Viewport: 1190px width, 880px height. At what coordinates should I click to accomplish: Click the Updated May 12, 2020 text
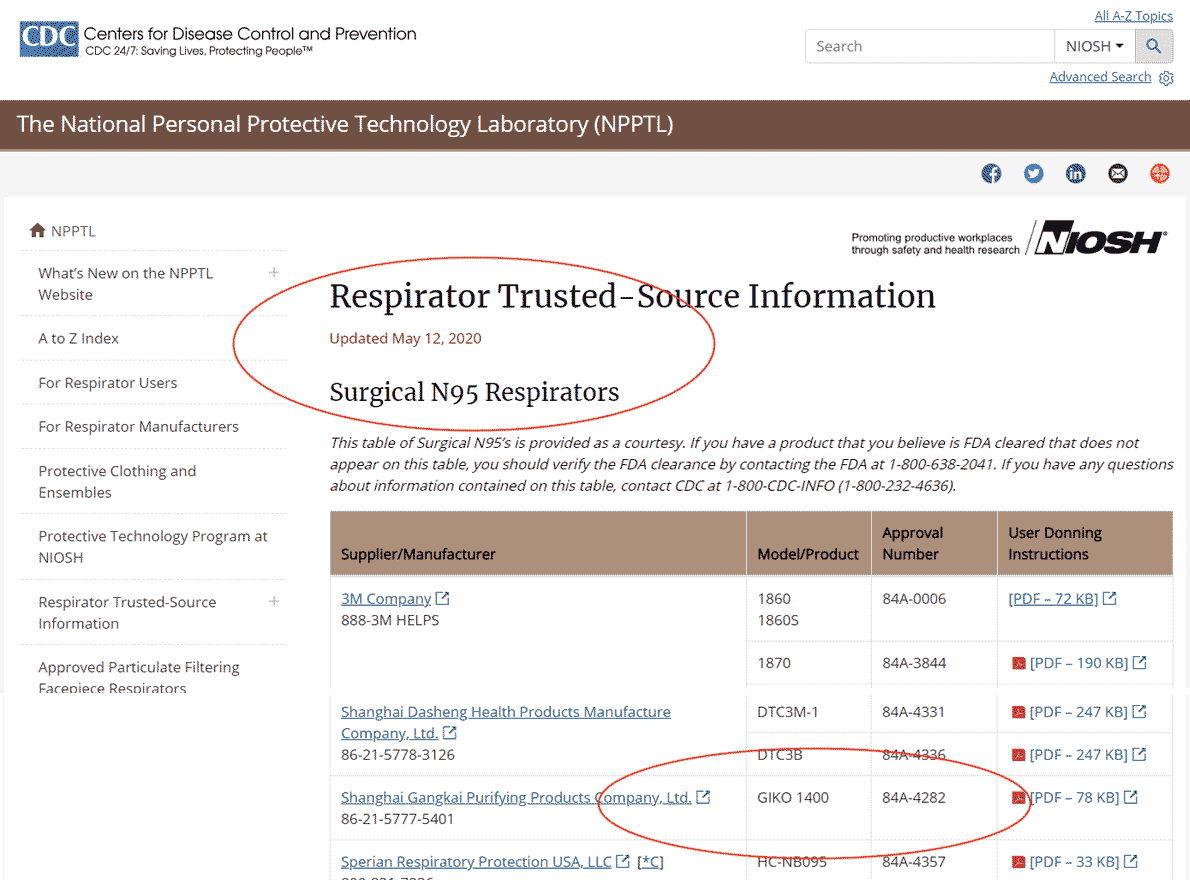pyautogui.click(x=405, y=338)
